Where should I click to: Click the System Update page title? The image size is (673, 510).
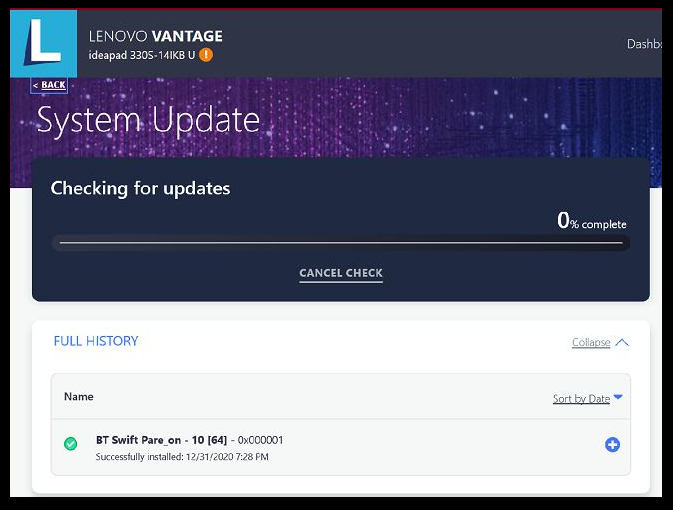pyautogui.click(x=149, y=120)
